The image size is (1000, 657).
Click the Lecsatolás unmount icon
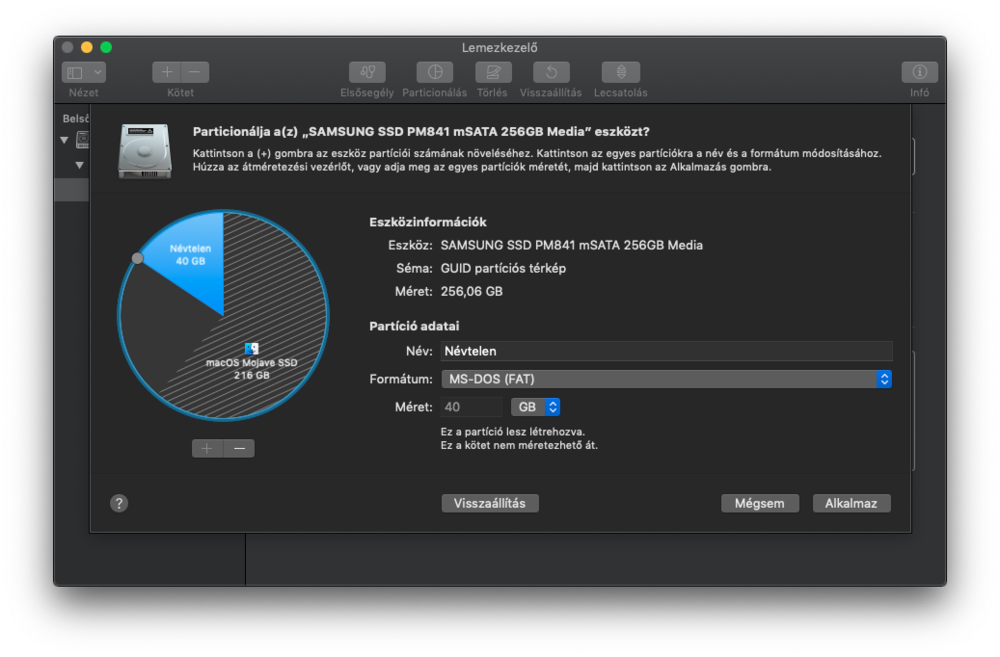pos(621,73)
